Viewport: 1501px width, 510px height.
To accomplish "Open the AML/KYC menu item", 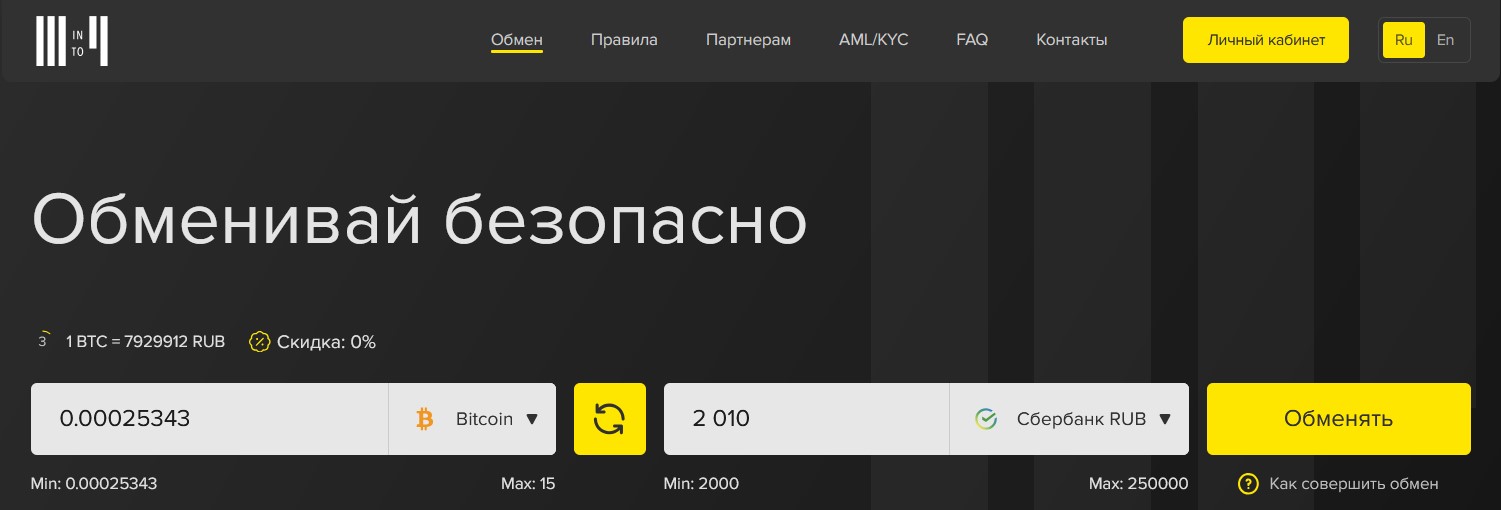I will tap(874, 40).
